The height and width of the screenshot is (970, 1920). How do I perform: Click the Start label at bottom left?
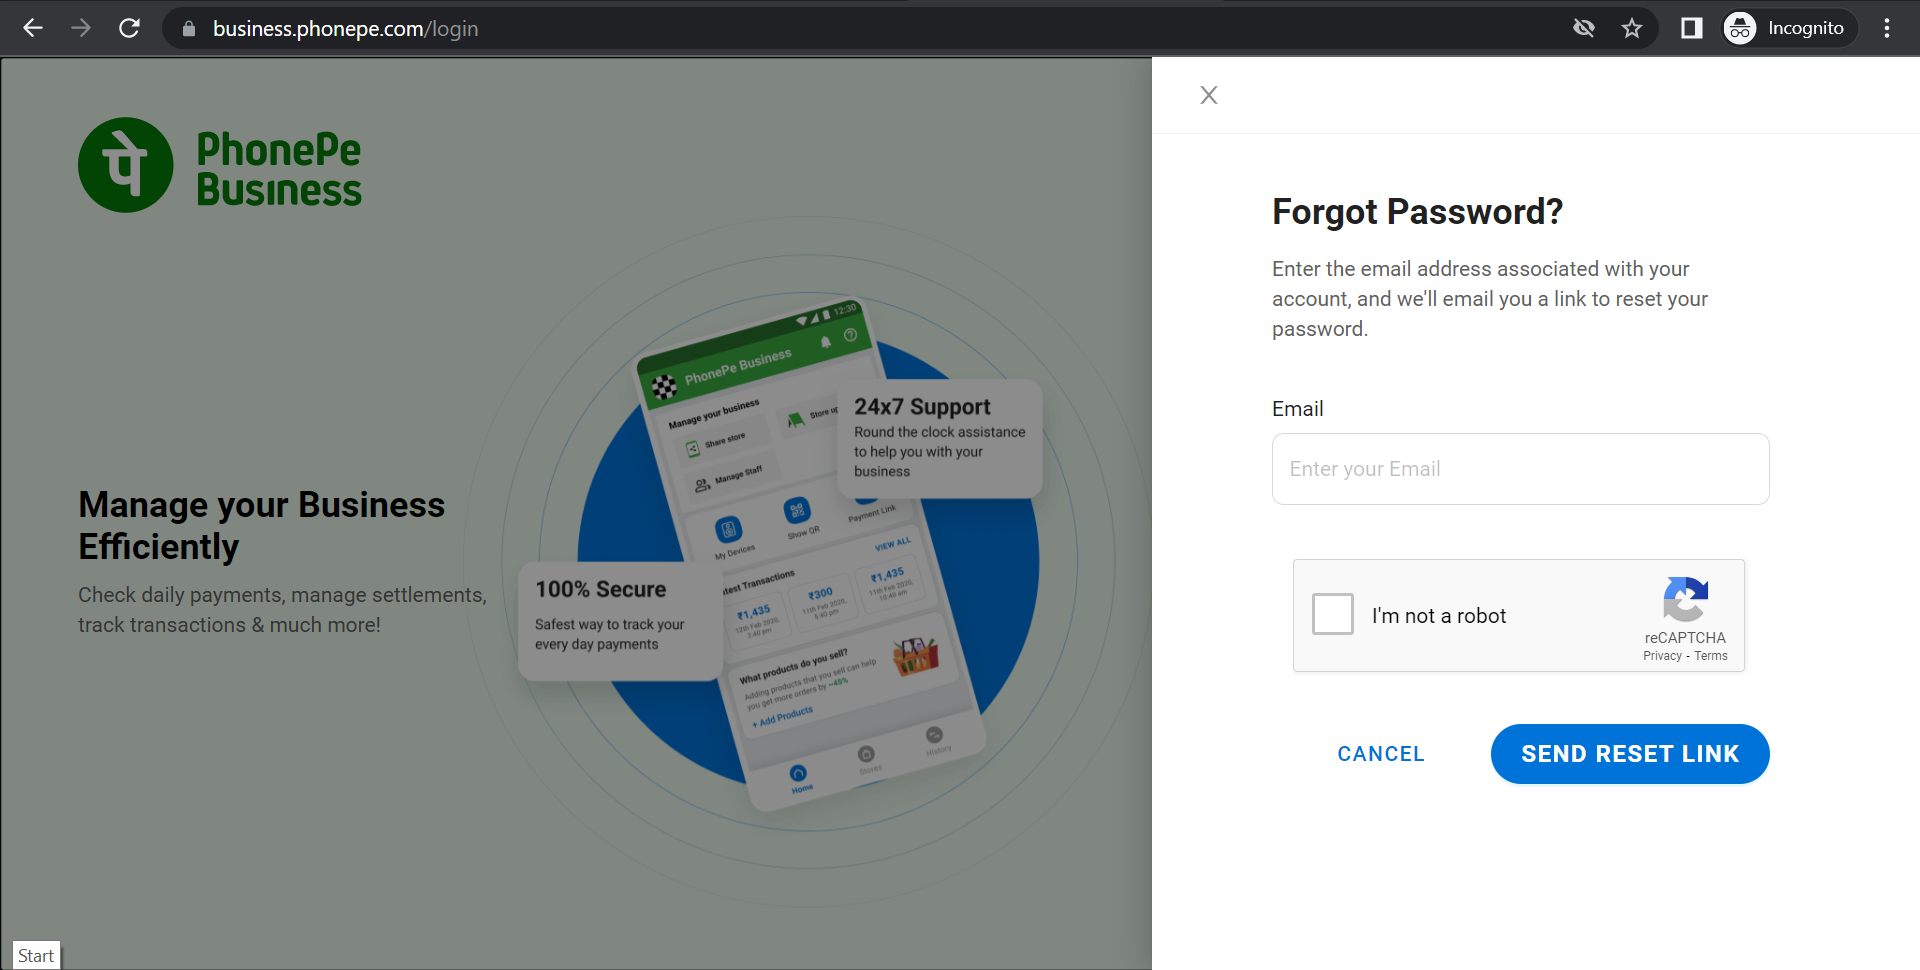[x=36, y=956]
